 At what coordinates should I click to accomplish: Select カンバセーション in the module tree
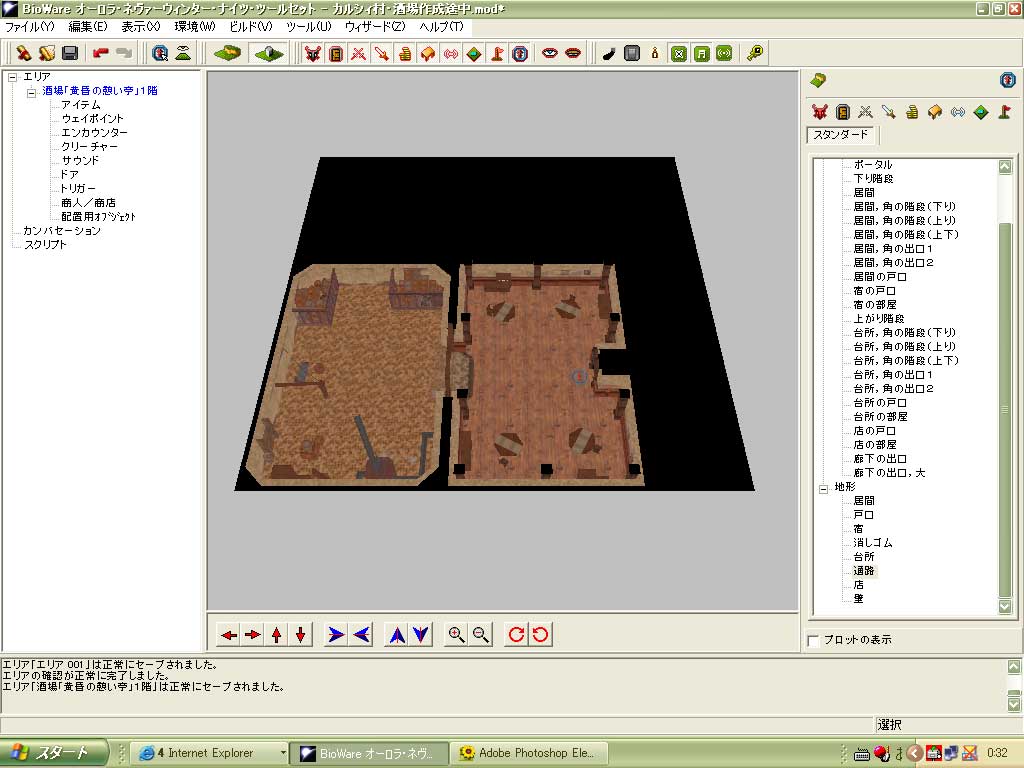pyautogui.click(x=61, y=231)
